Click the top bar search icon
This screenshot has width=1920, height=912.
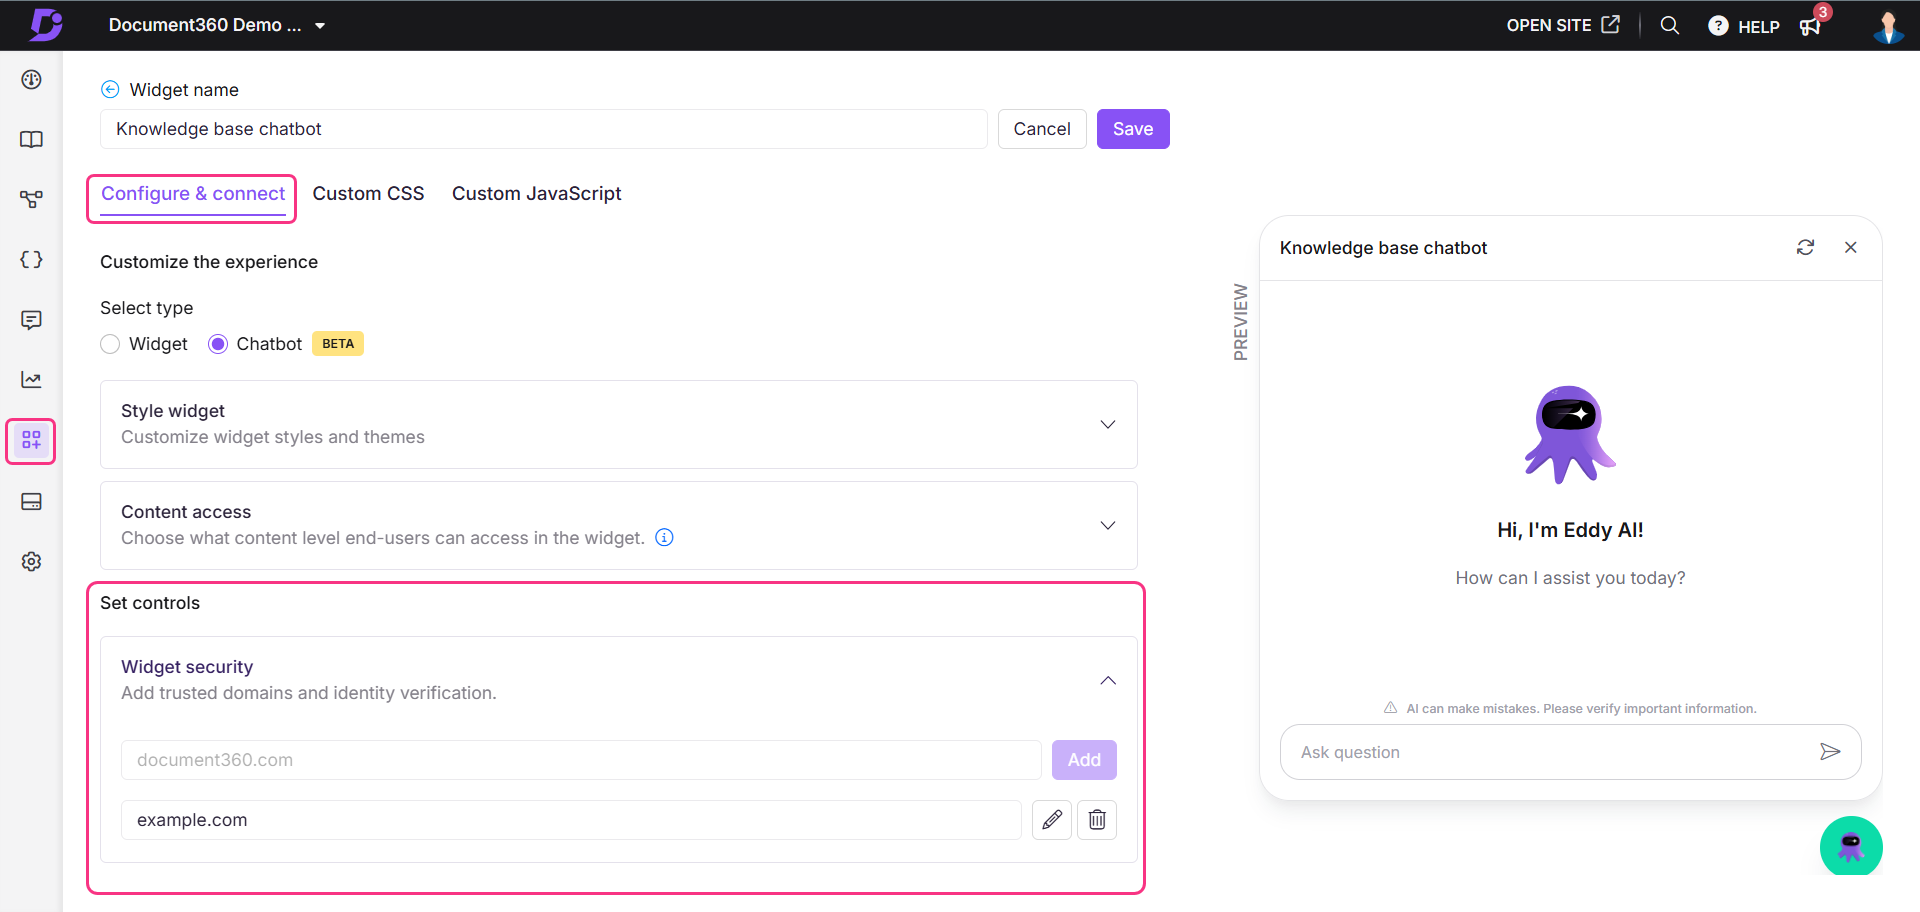coord(1670,26)
